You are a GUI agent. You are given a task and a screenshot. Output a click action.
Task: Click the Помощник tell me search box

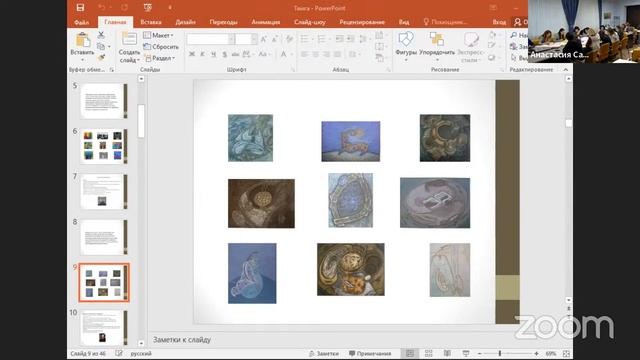point(446,22)
